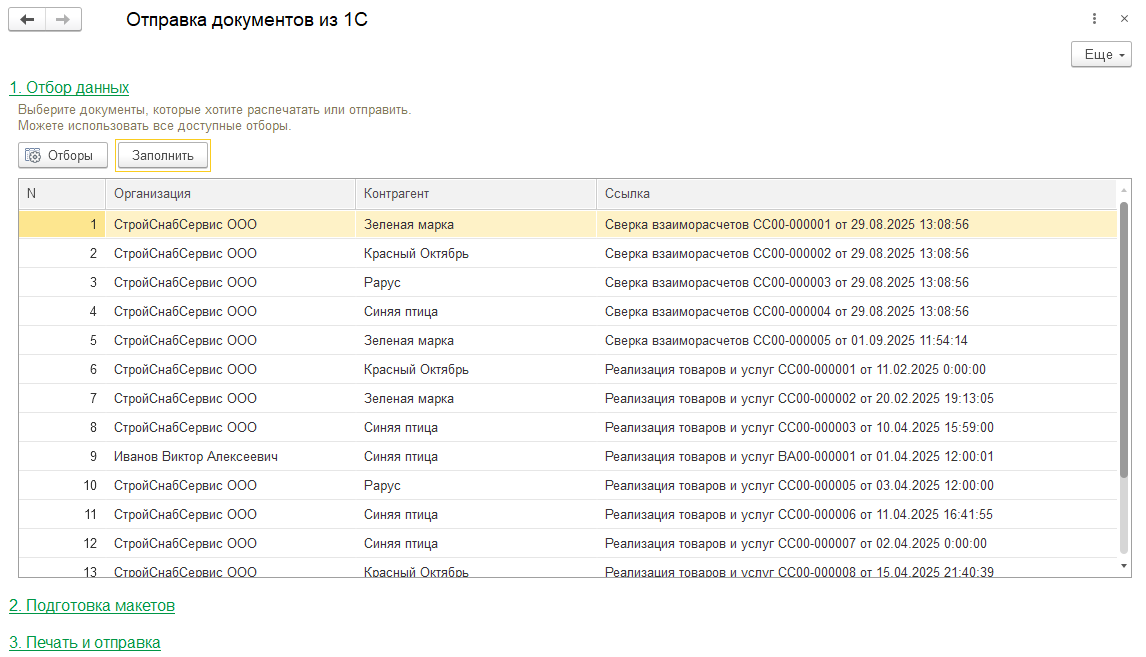1146x657 pixels.
Task: Click row number 11 cell
Action: point(62,514)
